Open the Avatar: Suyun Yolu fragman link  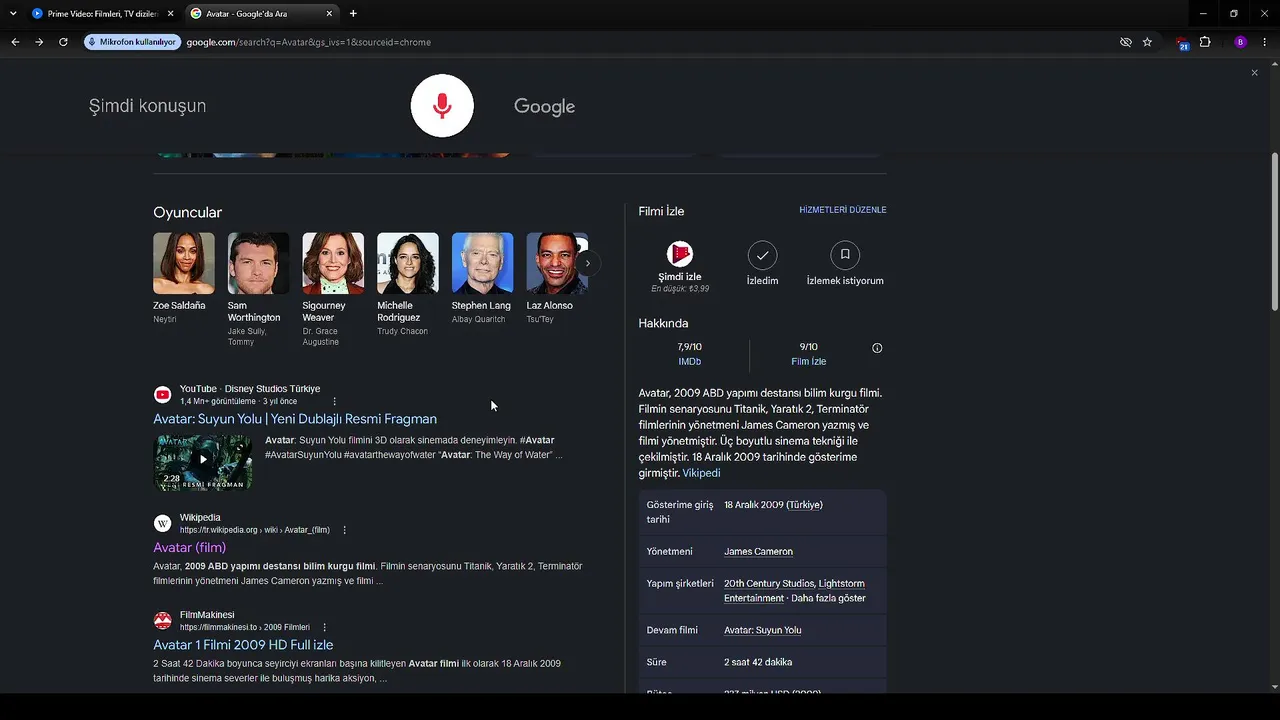(295, 419)
